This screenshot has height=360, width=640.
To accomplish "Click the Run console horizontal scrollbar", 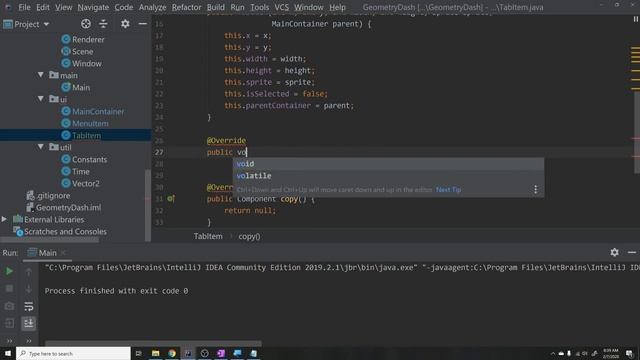I will click(153, 343).
